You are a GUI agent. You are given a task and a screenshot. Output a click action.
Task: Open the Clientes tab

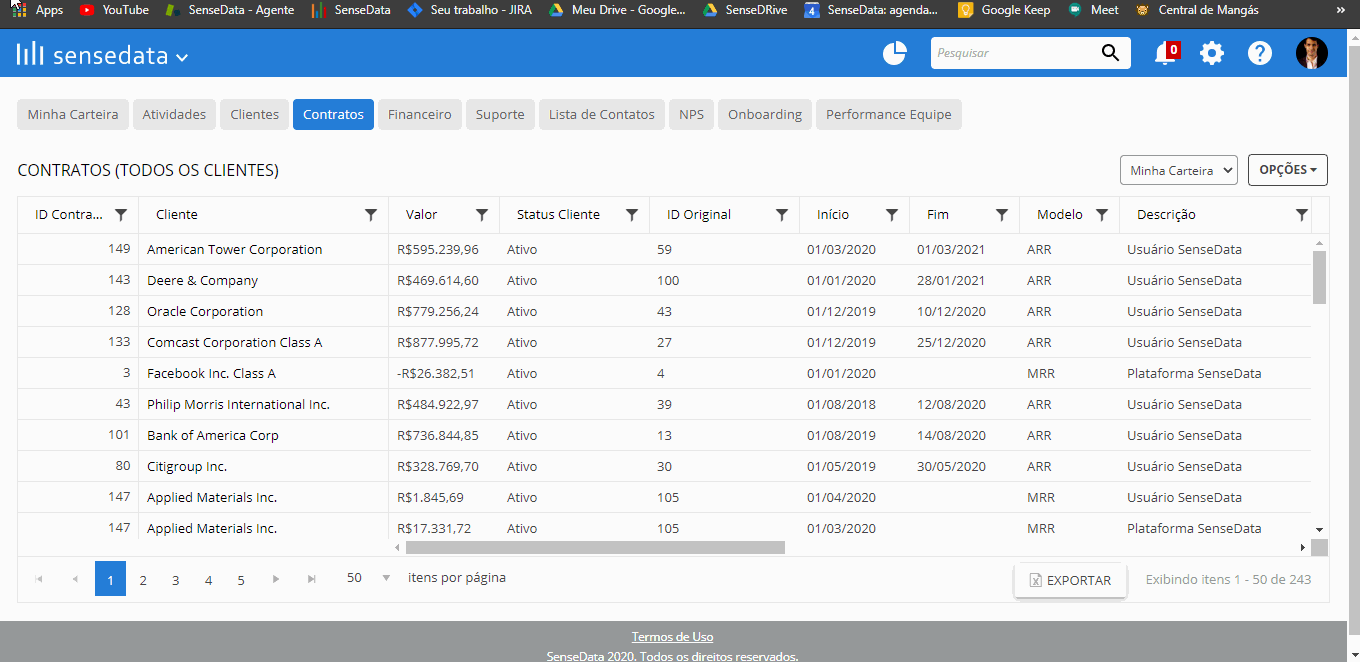point(255,114)
